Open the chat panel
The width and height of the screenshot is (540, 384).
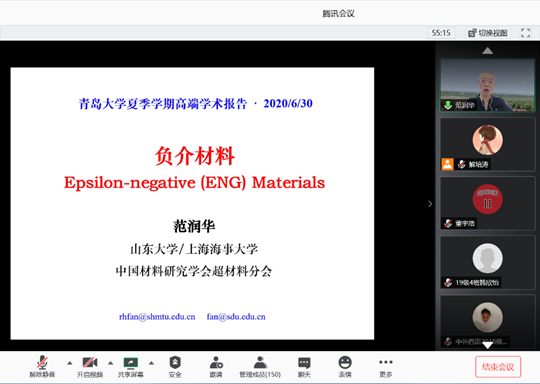coord(304,366)
